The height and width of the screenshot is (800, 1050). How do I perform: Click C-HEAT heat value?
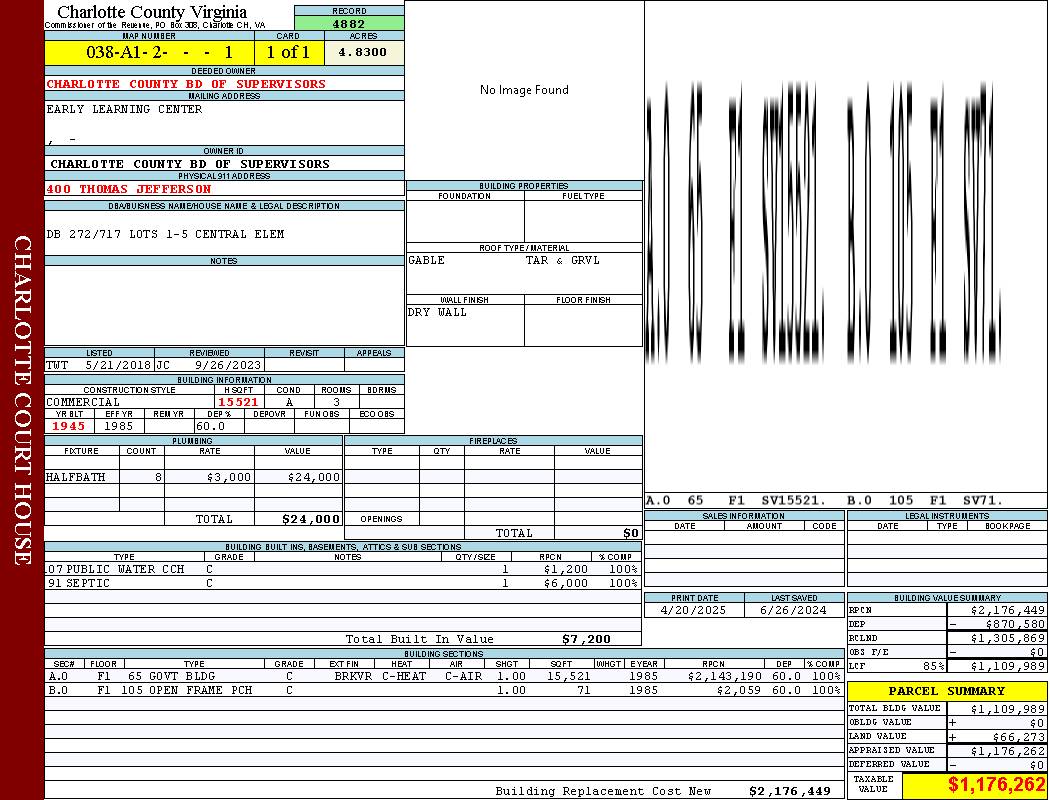click(x=404, y=676)
